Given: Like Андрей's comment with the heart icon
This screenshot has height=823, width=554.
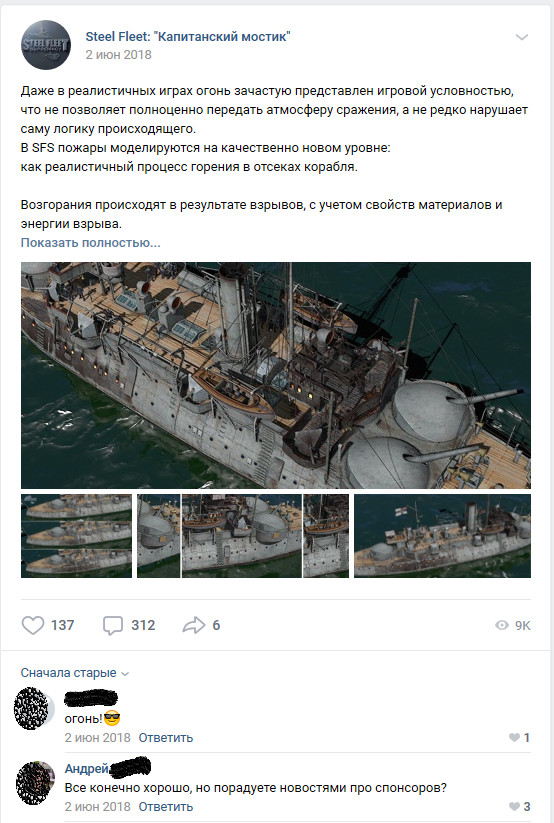Looking at the screenshot, I should tap(515, 806).
